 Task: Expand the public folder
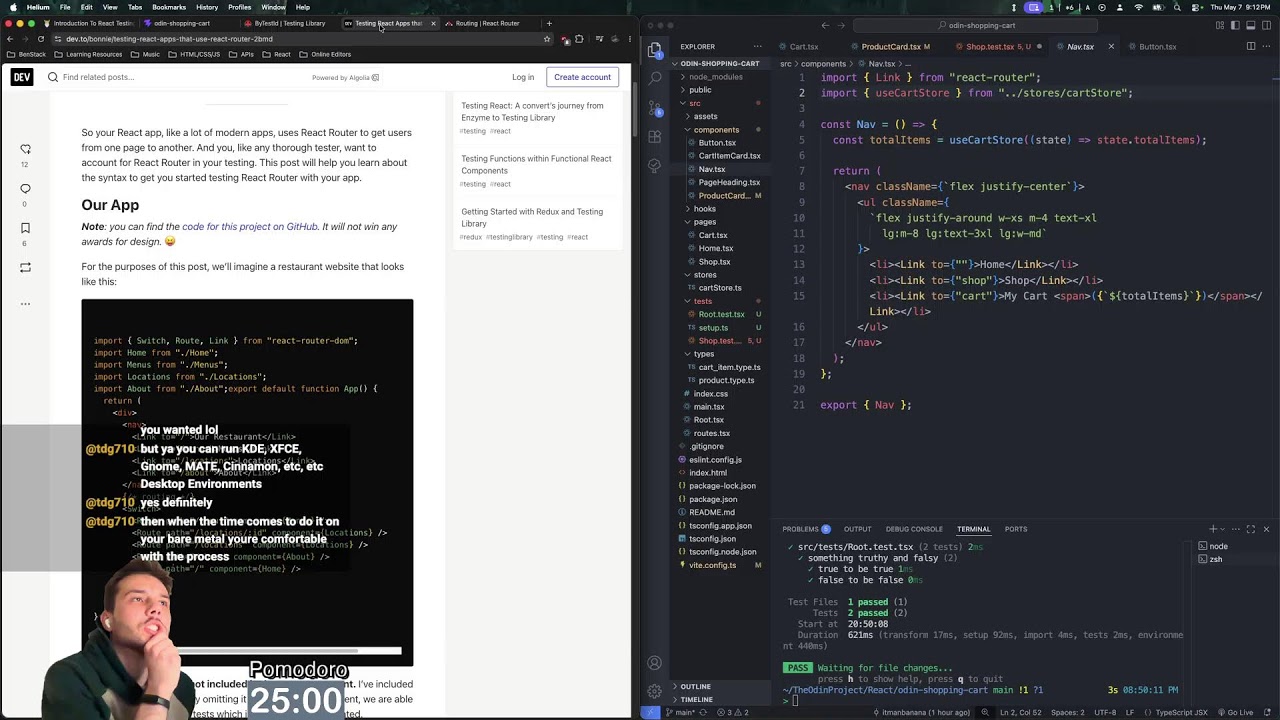[x=700, y=90]
